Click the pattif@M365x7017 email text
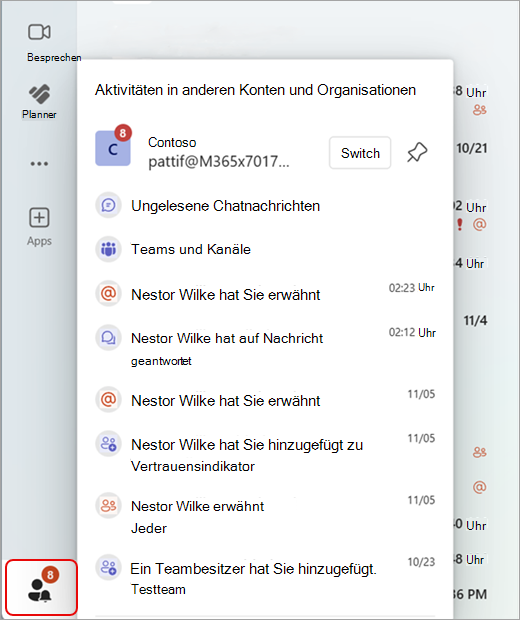Viewport: 520px width, 620px height. coord(219,162)
